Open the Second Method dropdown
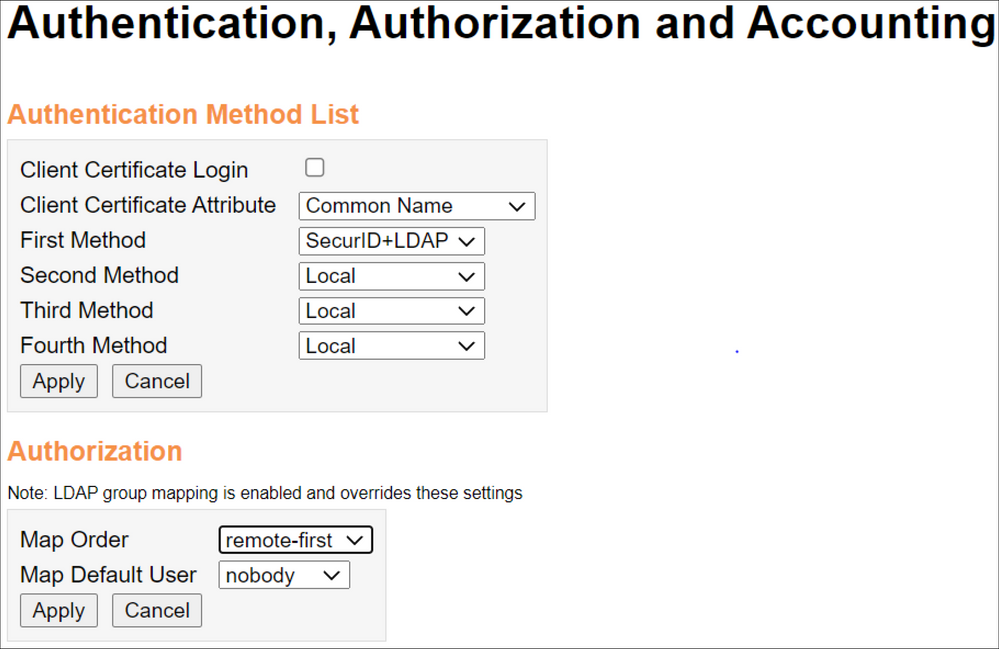 pyautogui.click(x=391, y=276)
